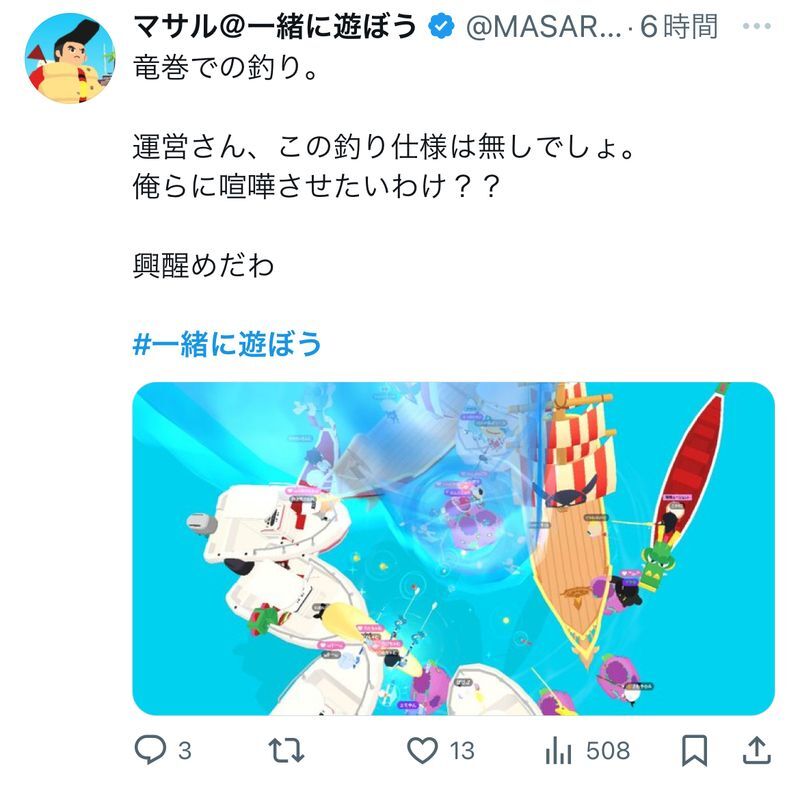Open the reply comment icon

[x=150, y=750]
